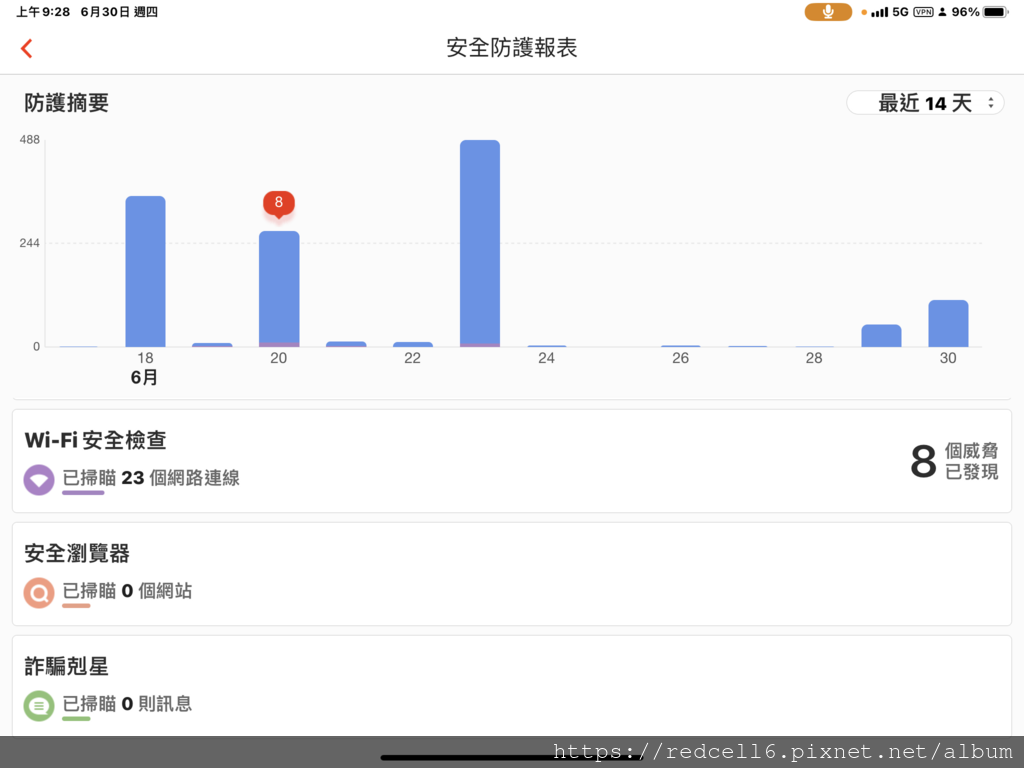
Task: Select the June 20 bar in chart
Action: click(x=280, y=289)
